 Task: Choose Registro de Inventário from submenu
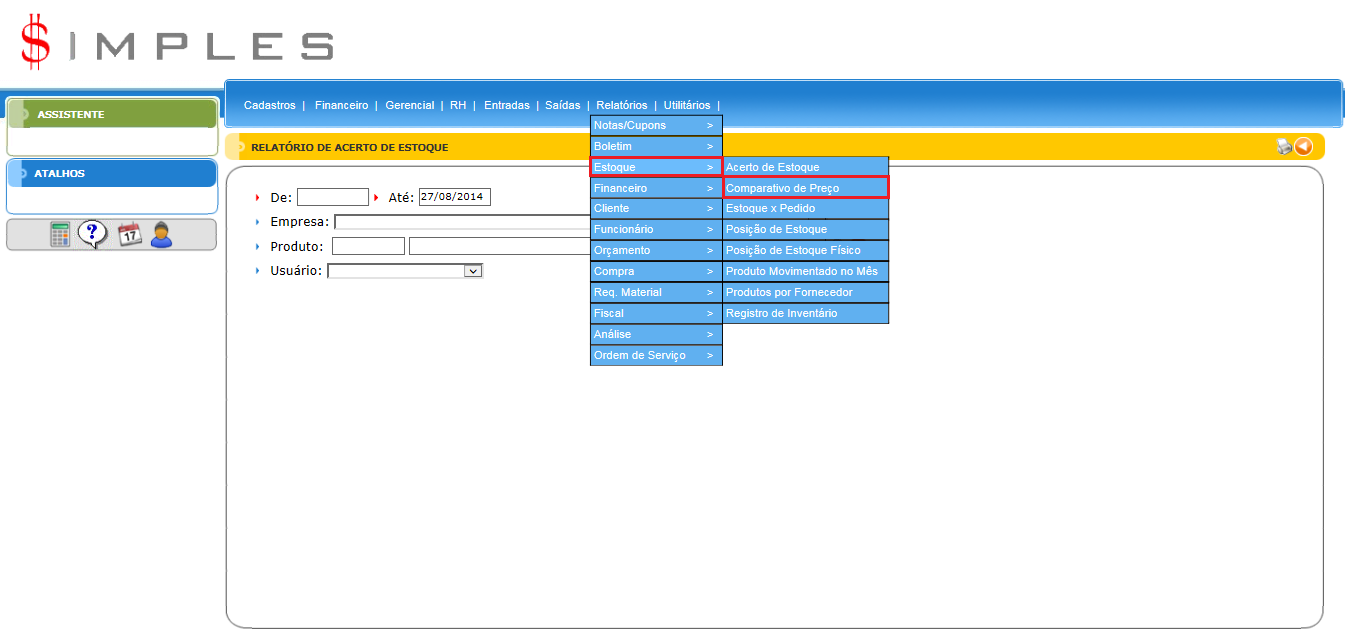[x=805, y=313]
